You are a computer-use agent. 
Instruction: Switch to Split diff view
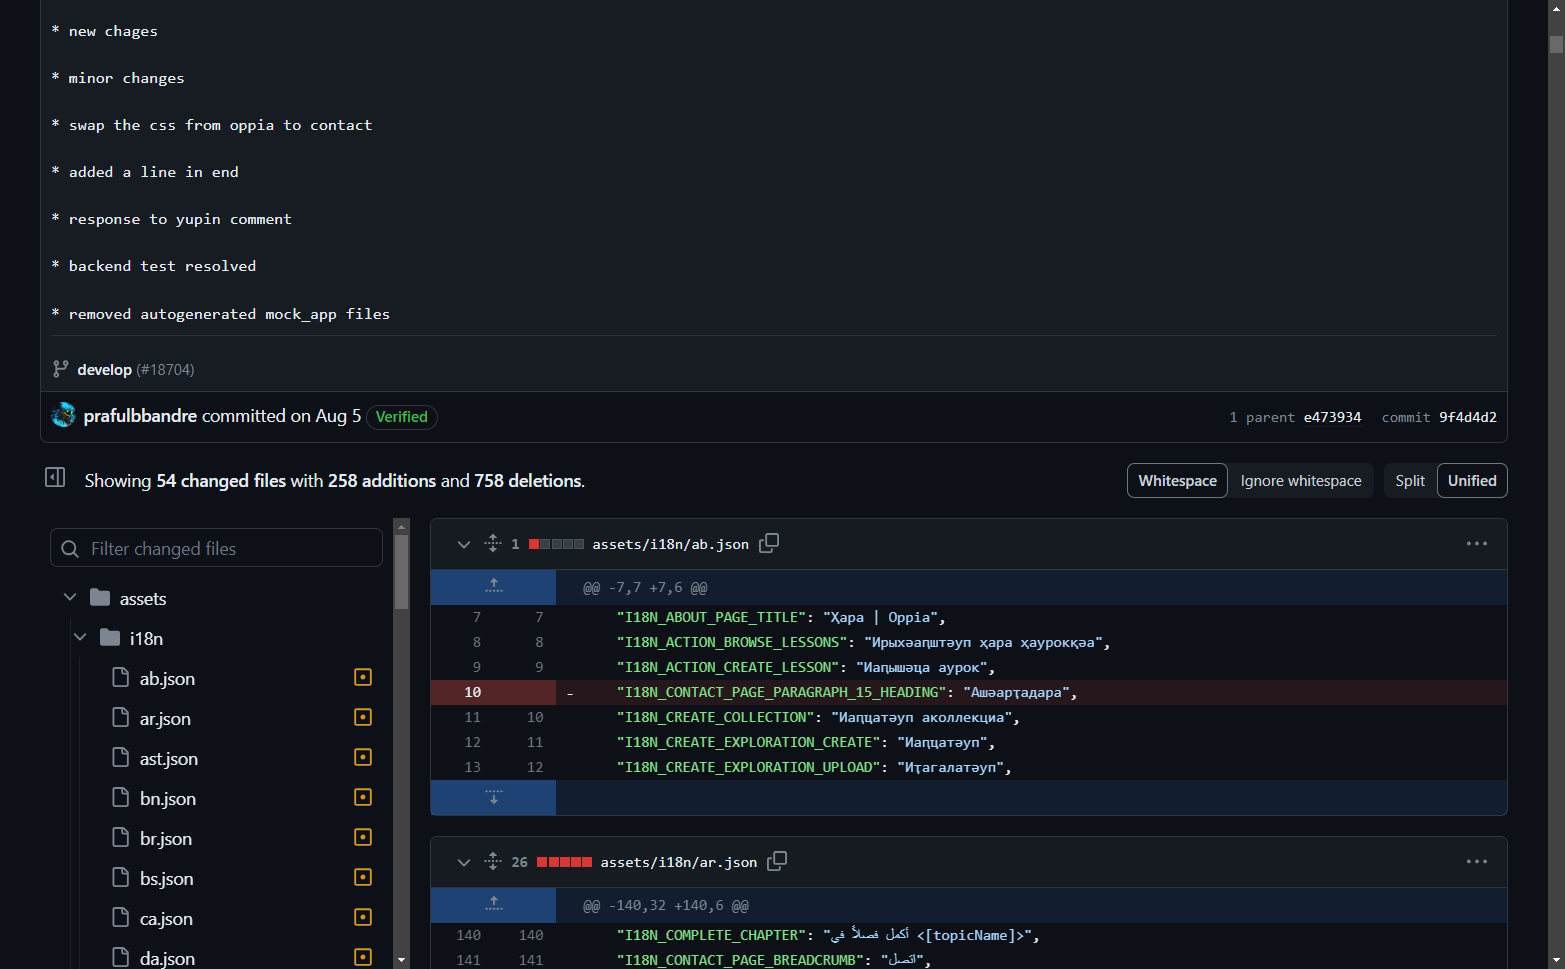point(1410,481)
